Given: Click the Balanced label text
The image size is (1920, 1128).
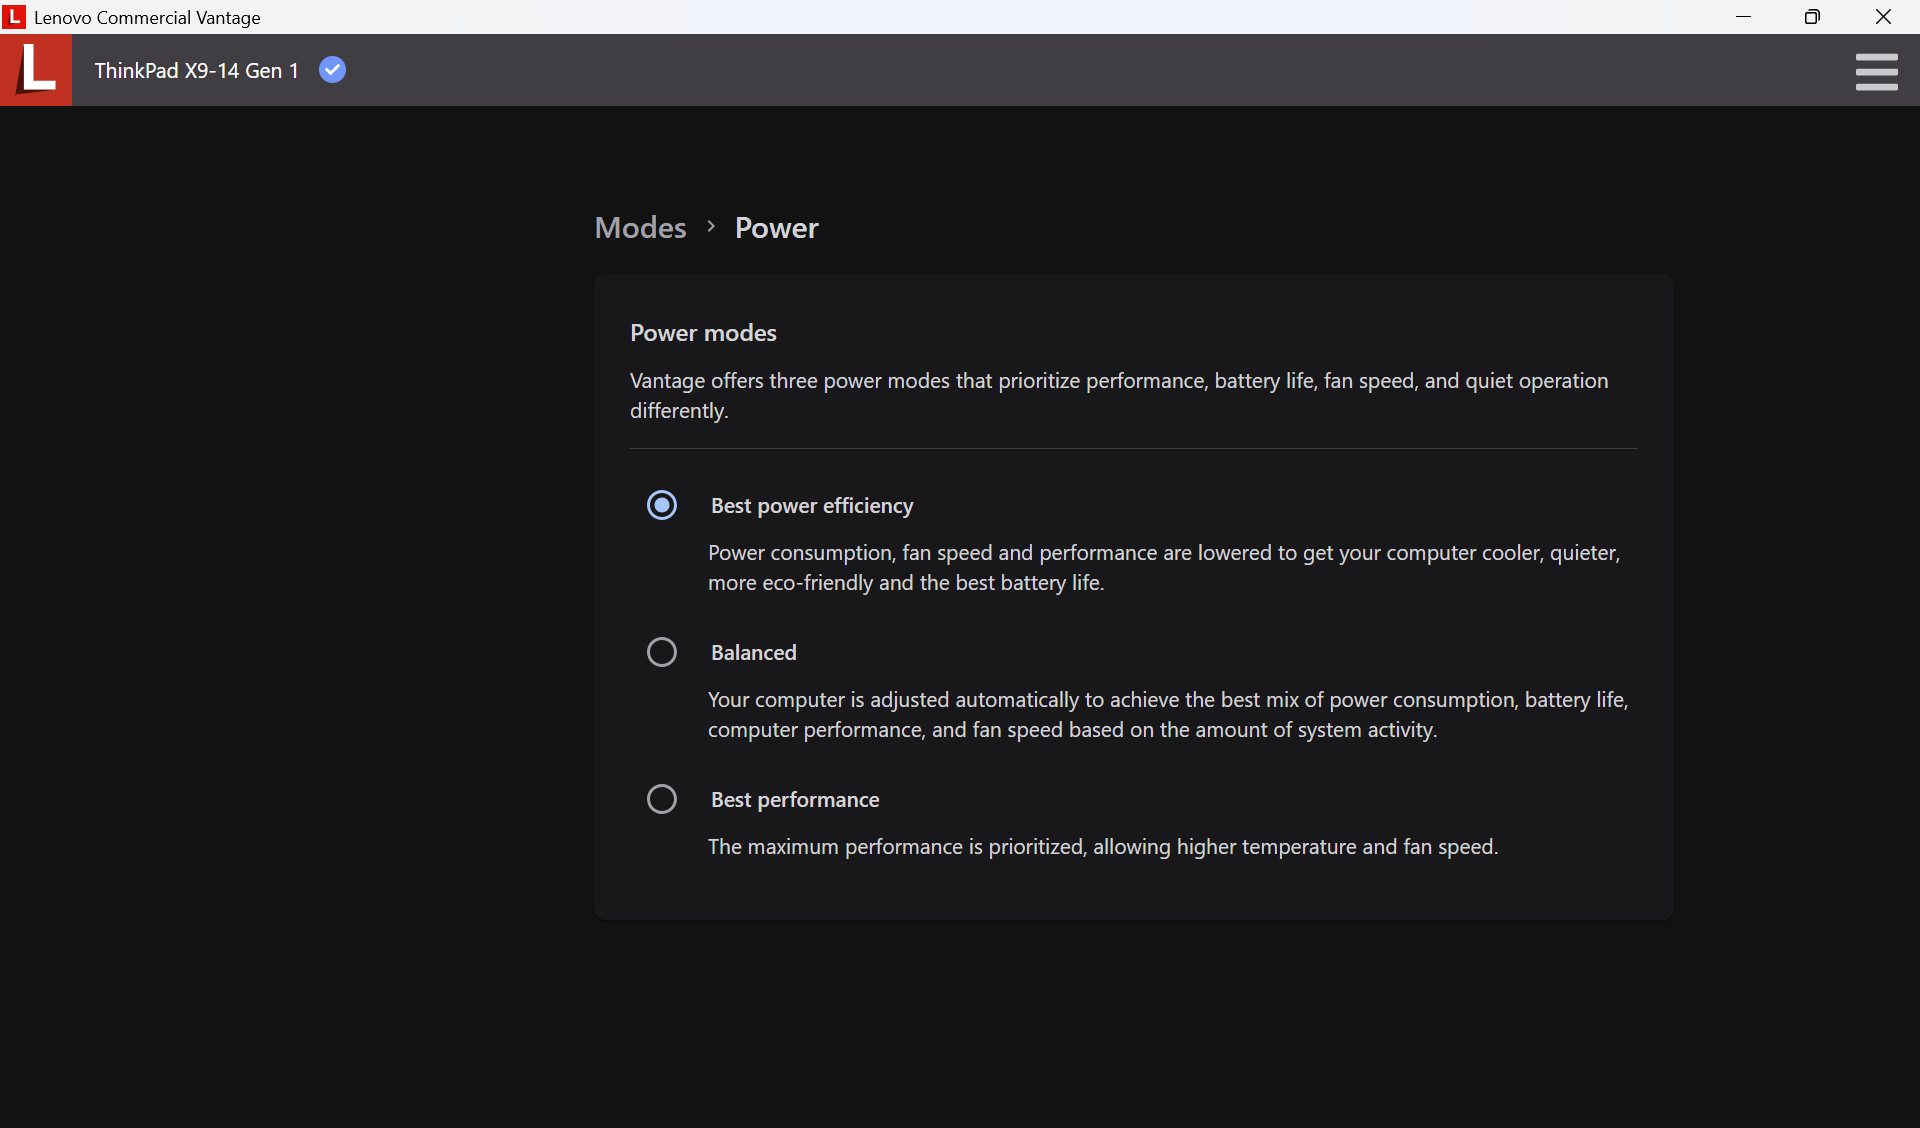Looking at the screenshot, I should (x=754, y=653).
